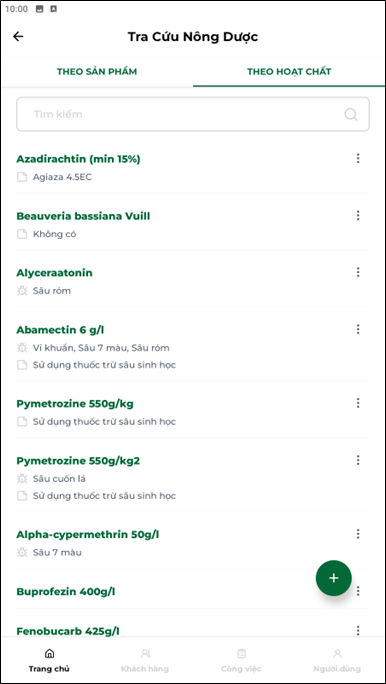The height and width of the screenshot is (684, 386).
Task: Open more options for Azadirachtin (min 15%)
Action: click(358, 158)
